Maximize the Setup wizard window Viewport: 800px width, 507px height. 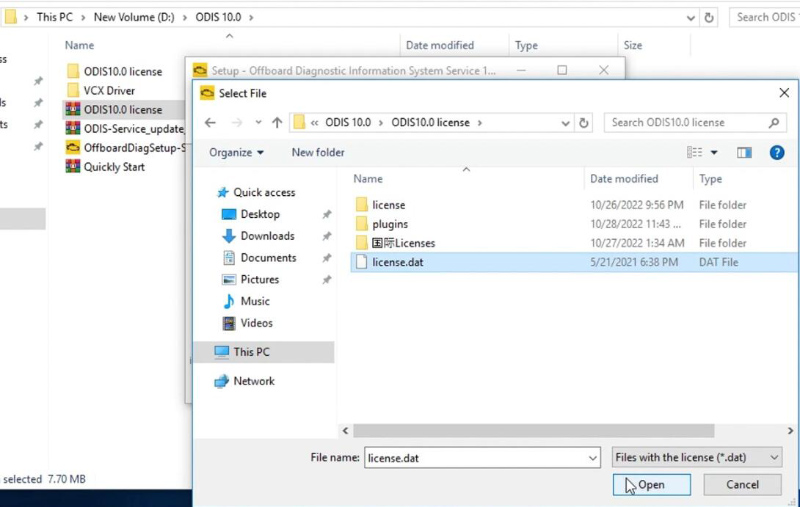click(562, 70)
